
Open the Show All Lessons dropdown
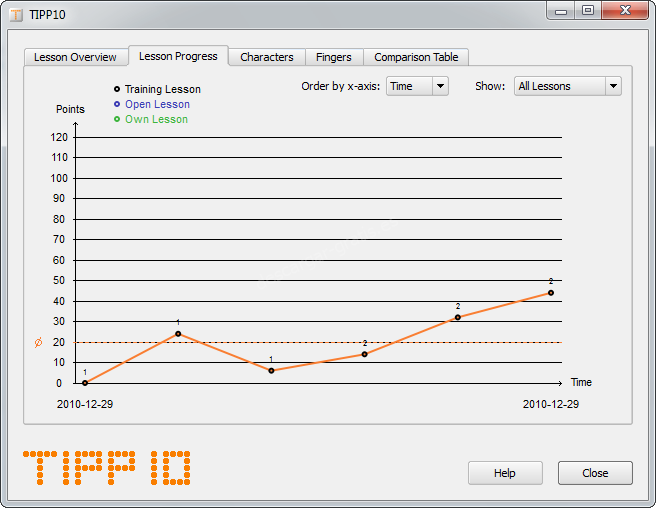pos(567,86)
